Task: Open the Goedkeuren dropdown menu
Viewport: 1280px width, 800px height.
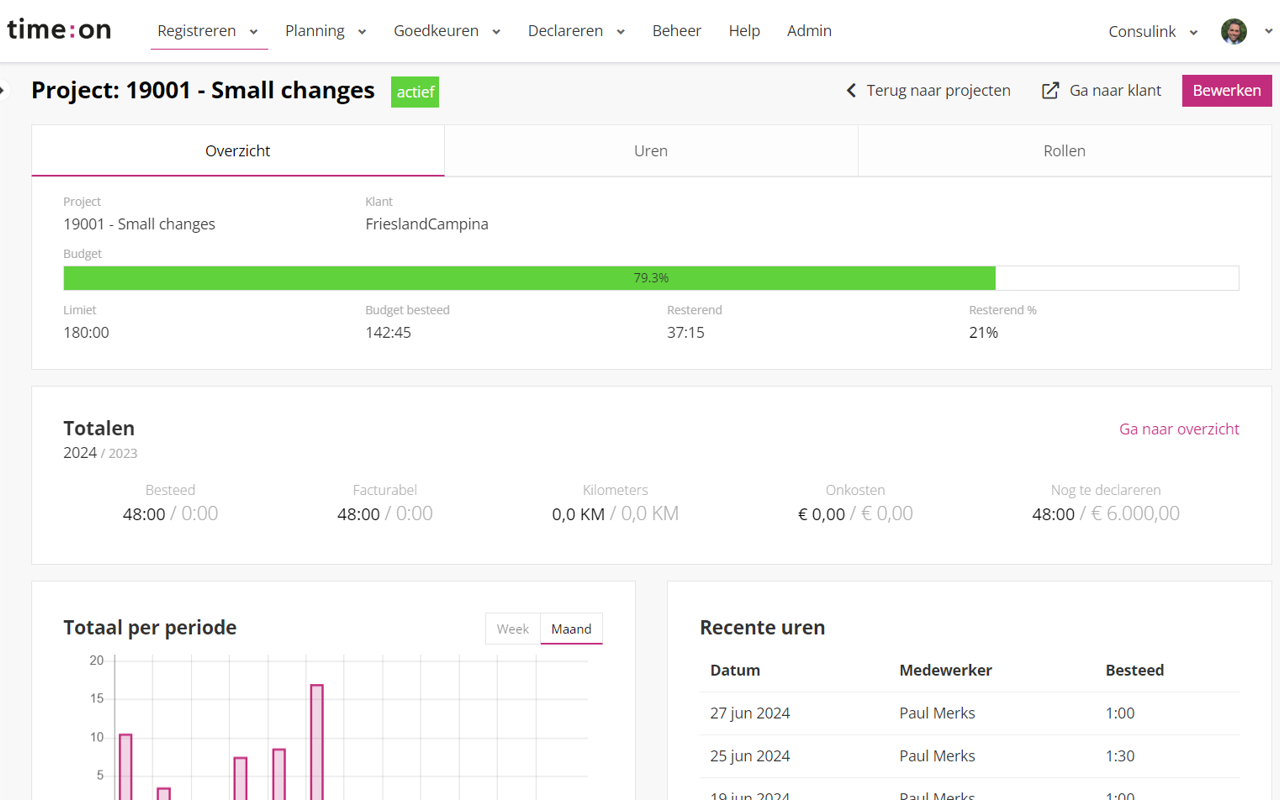Action: [447, 31]
